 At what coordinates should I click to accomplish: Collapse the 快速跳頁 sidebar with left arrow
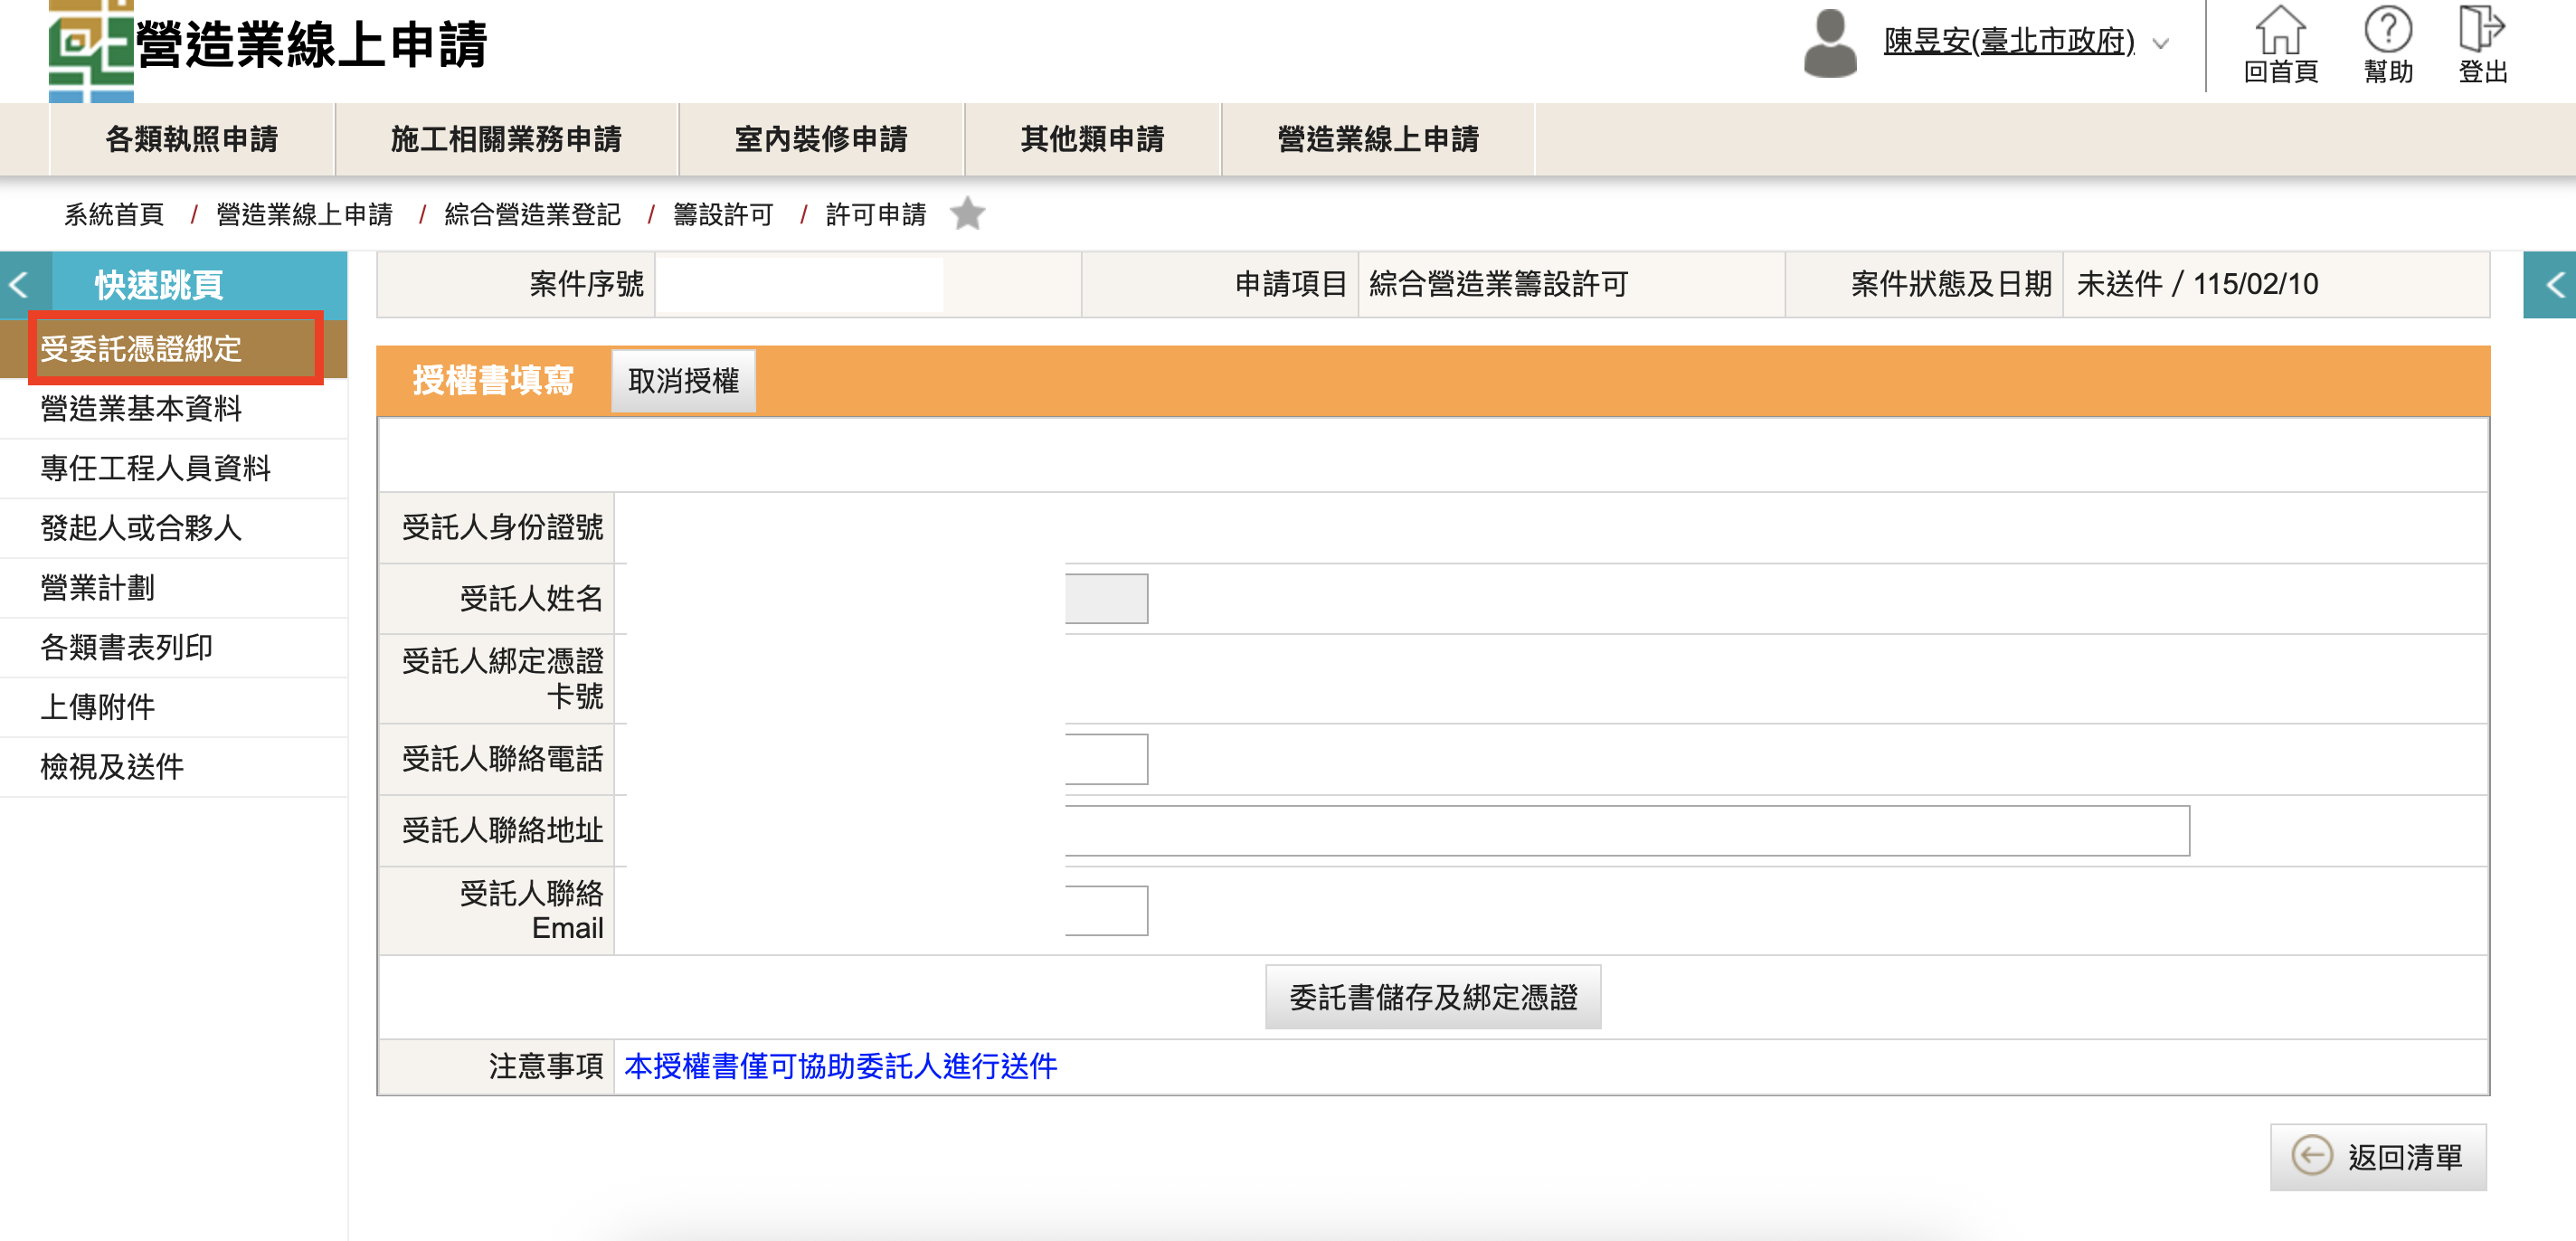[19, 285]
